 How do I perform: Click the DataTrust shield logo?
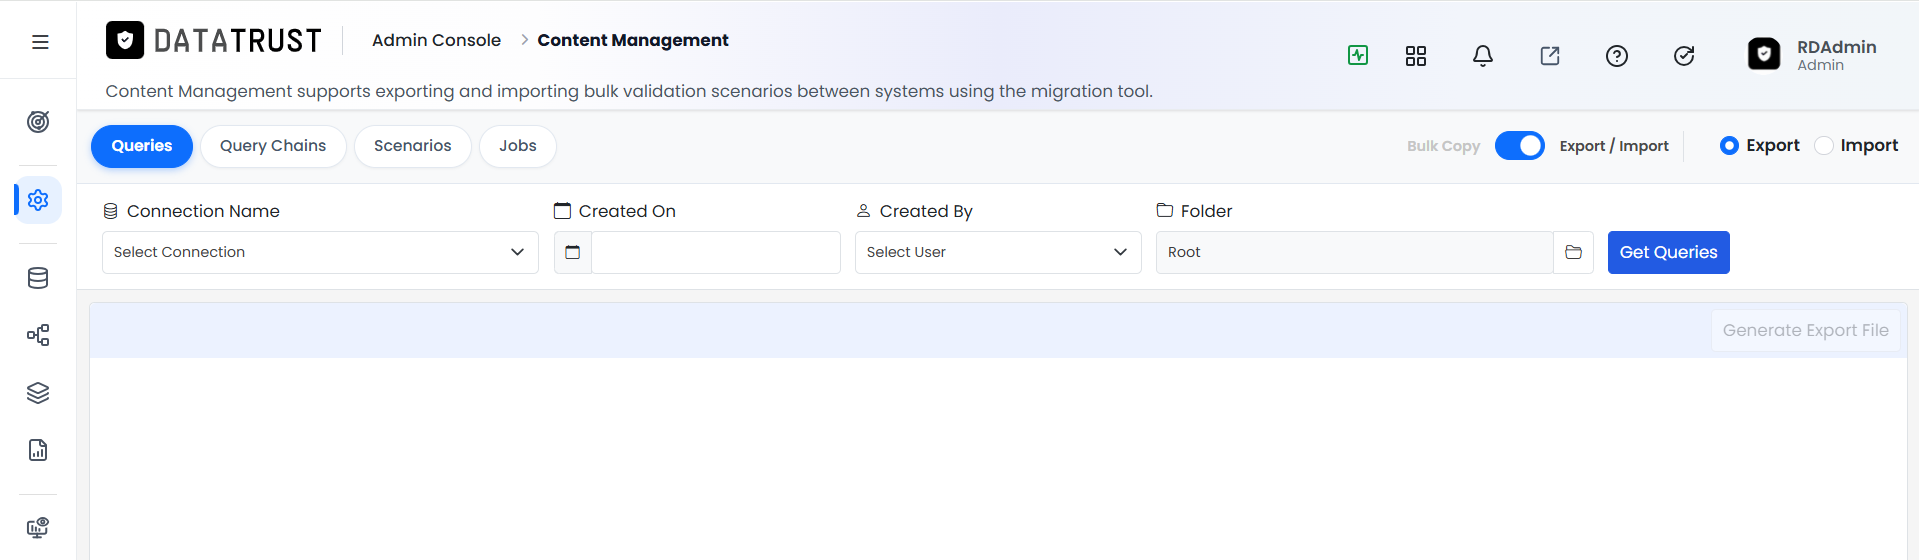[x=125, y=40]
